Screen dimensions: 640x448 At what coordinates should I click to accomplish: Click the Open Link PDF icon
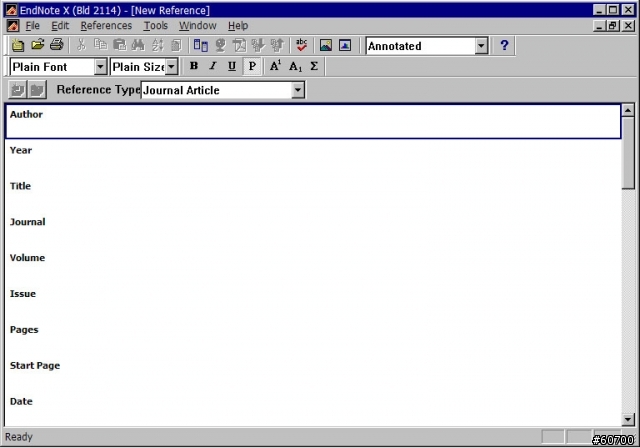click(x=239, y=45)
